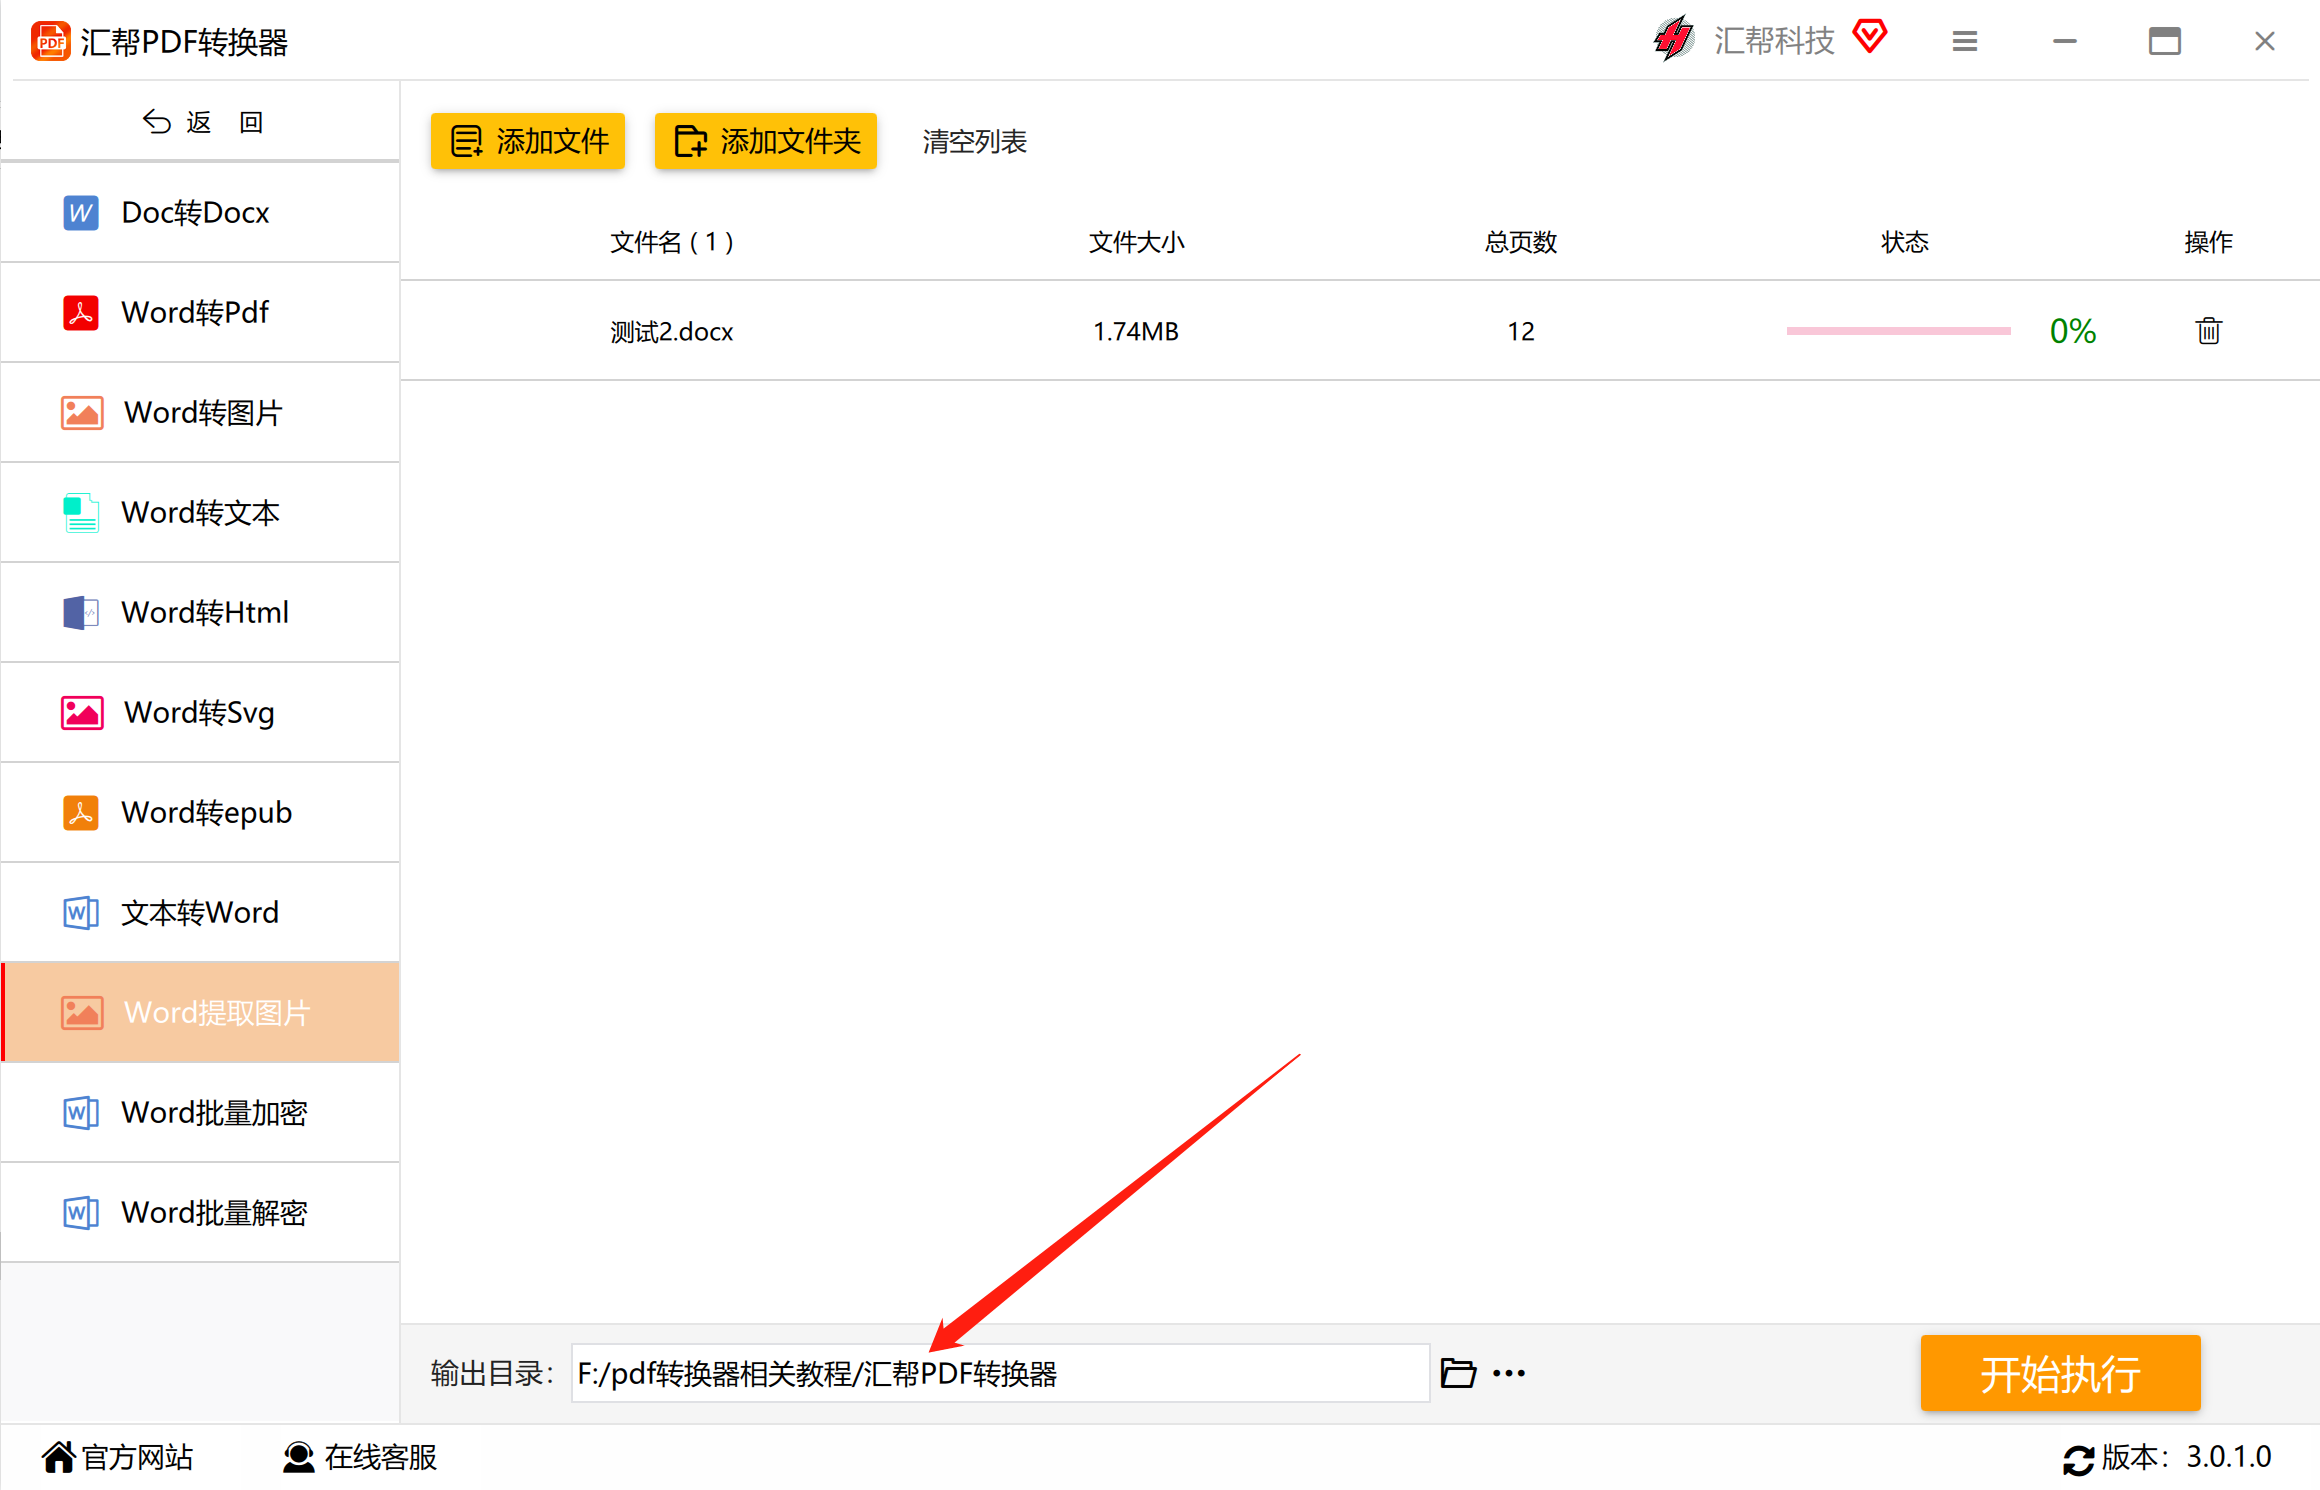
Task: Click the 12 total pages cell
Action: point(1521,331)
